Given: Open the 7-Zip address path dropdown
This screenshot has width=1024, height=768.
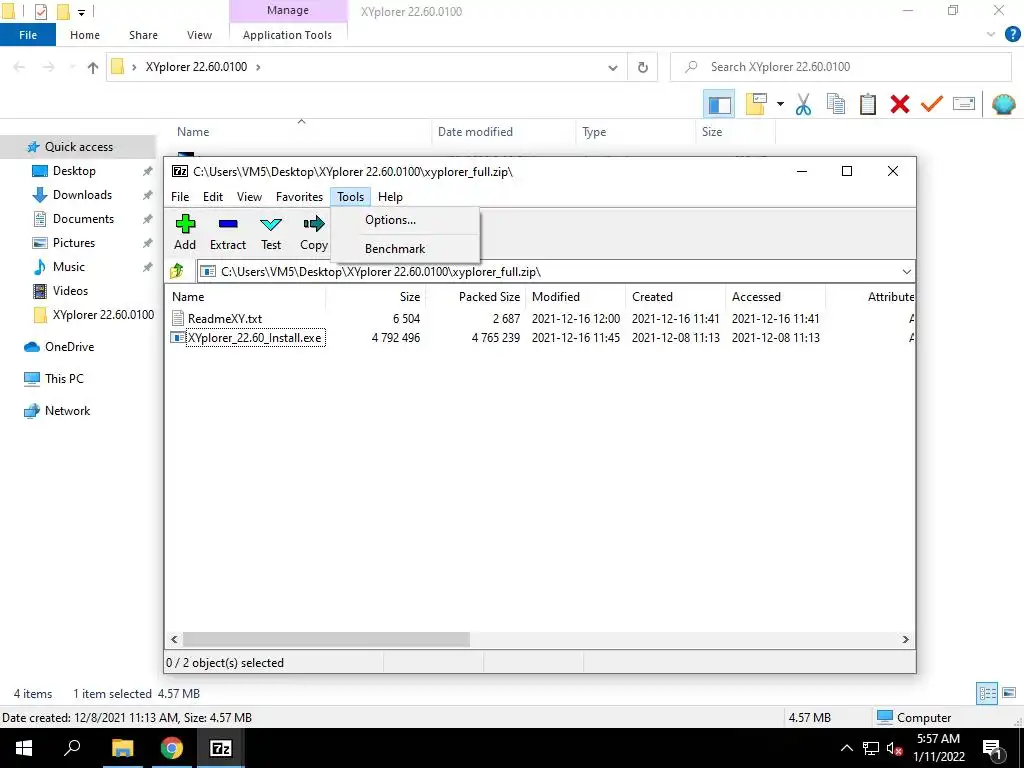Looking at the screenshot, I should (906, 272).
